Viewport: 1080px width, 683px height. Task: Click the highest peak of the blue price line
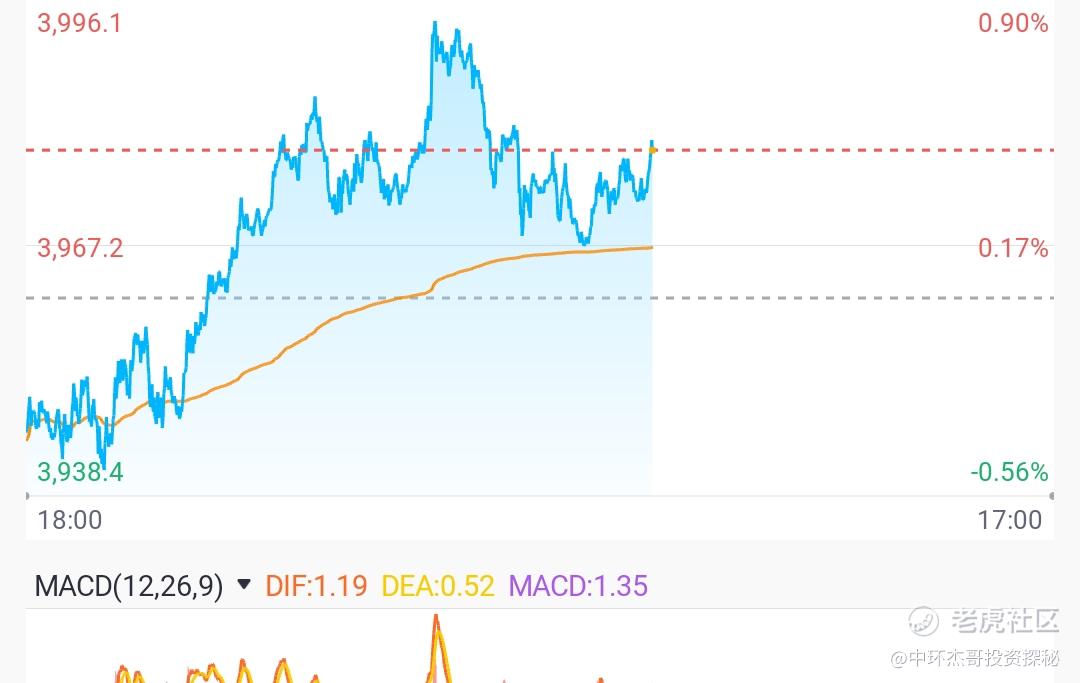[435, 23]
